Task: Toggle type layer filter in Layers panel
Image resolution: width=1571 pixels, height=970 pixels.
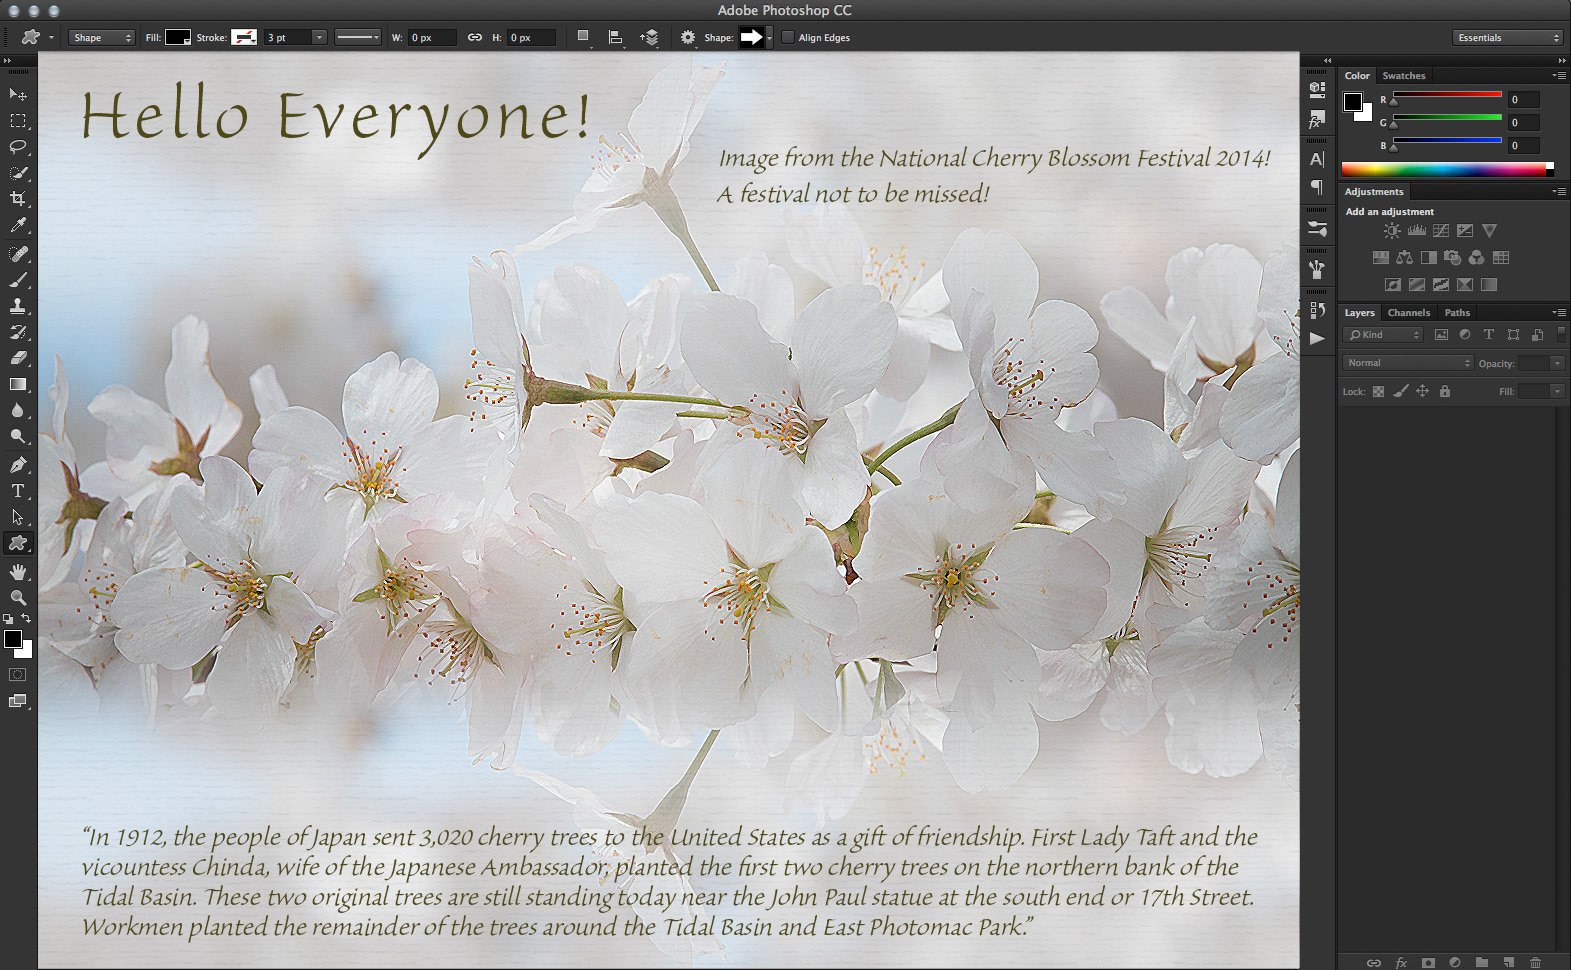Action: pyautogui.click(x=1489, y=335)
